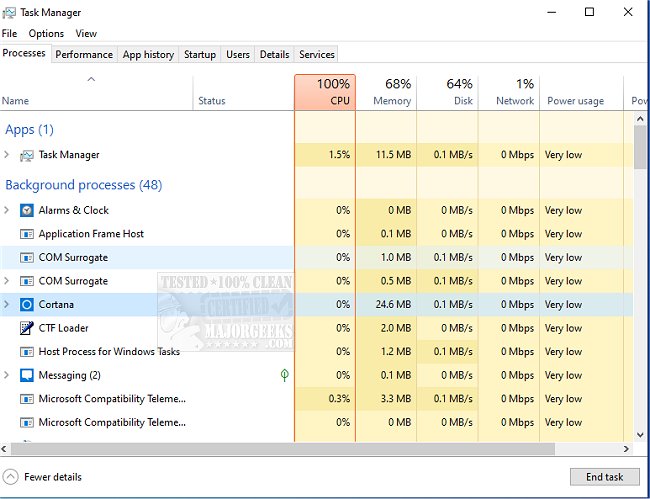Click the Task Manager title bar icon

[x=9, y=12]
